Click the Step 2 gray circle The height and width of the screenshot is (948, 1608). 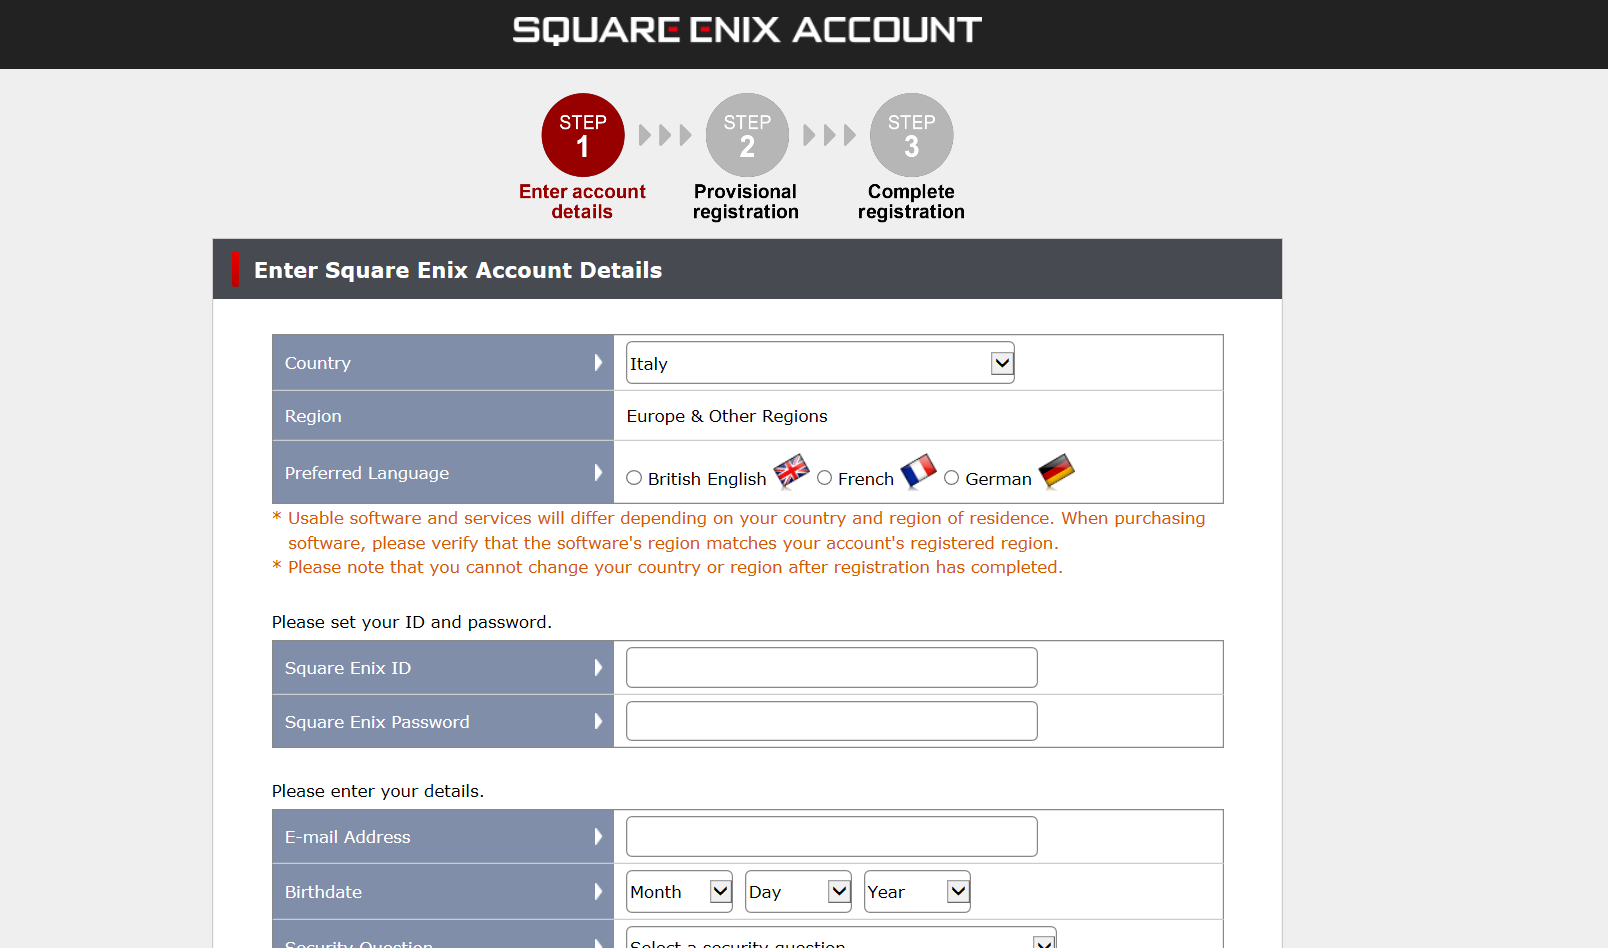pyautogui.click(x=747, y=135)
